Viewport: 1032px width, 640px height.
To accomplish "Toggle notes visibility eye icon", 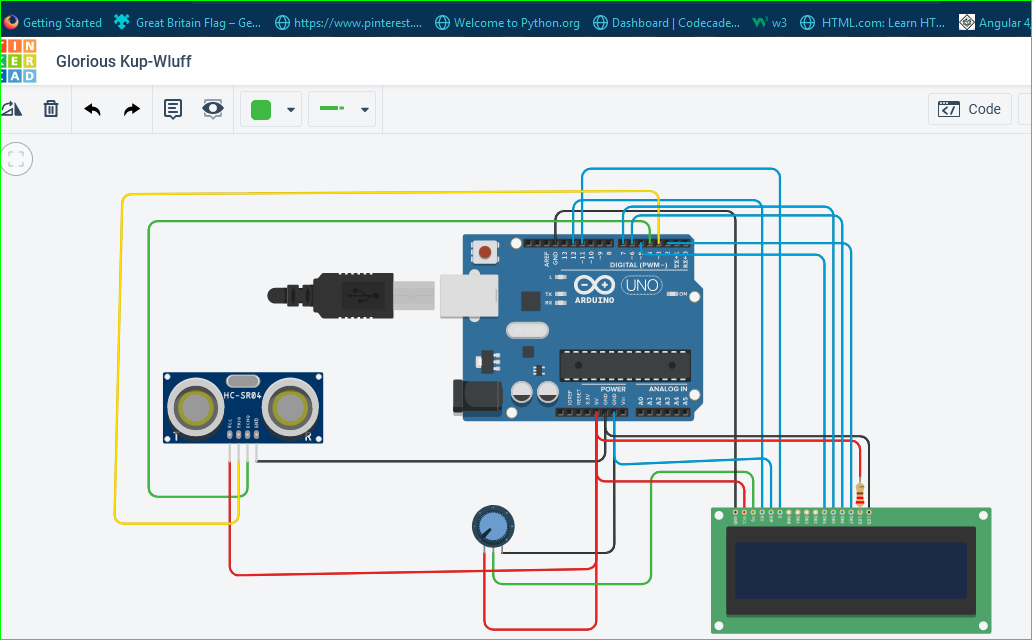I will [x=213, y=109].
